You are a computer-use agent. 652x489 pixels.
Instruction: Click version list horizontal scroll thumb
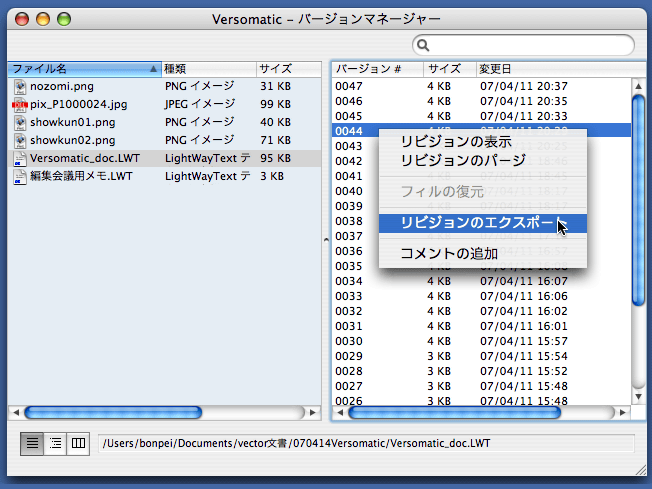454,412
